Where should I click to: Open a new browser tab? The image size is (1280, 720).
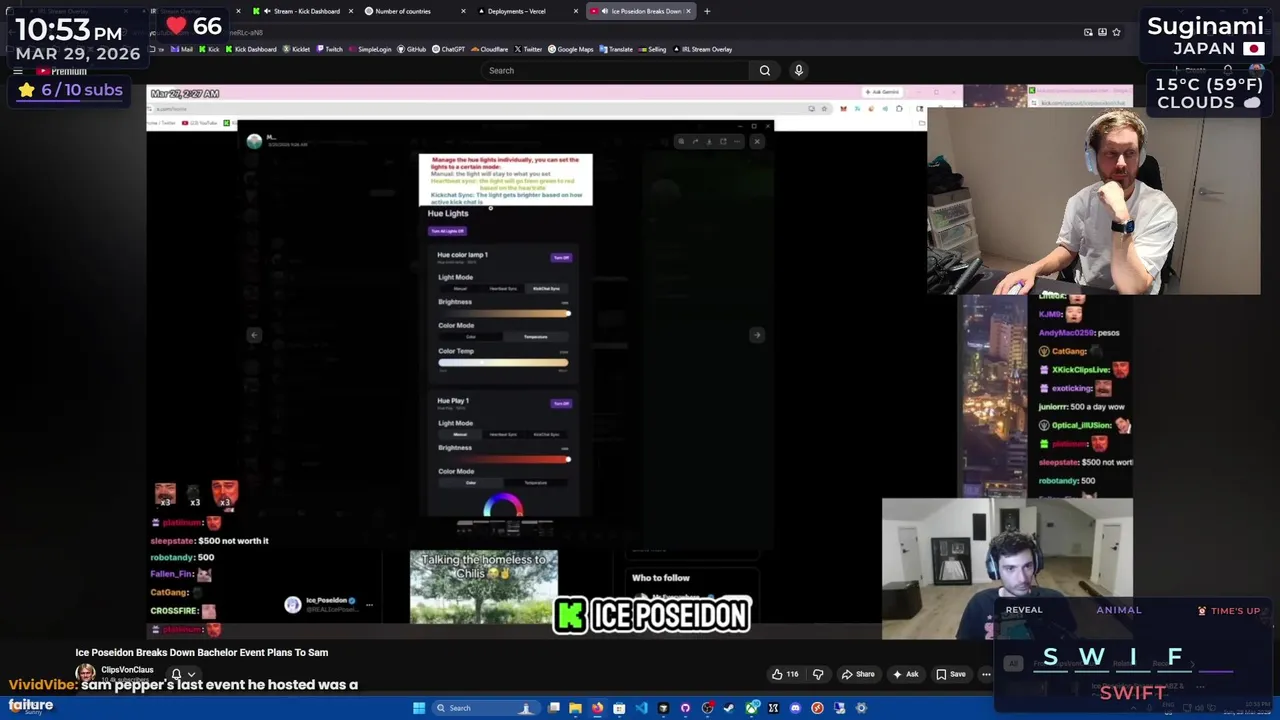click(x=707, y=11)
